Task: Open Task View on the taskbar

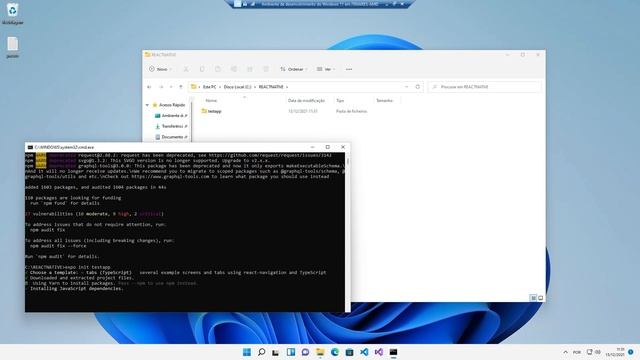Action: 276,352
